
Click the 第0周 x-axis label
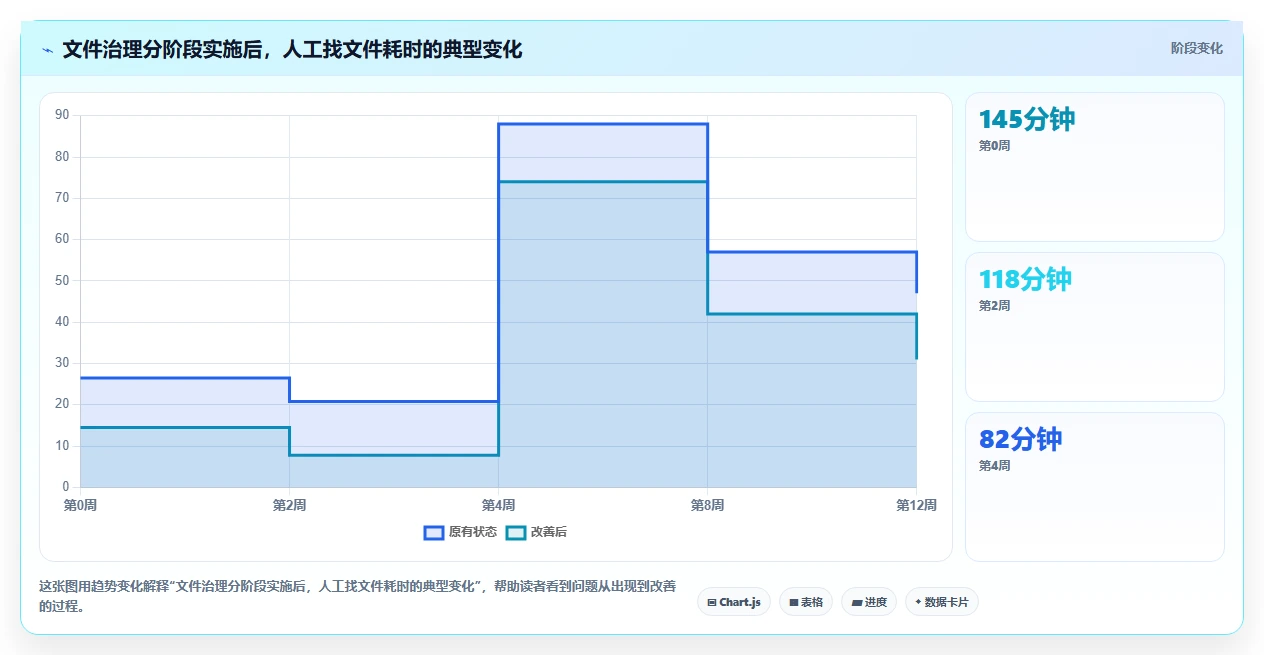(x=80, y=505)
